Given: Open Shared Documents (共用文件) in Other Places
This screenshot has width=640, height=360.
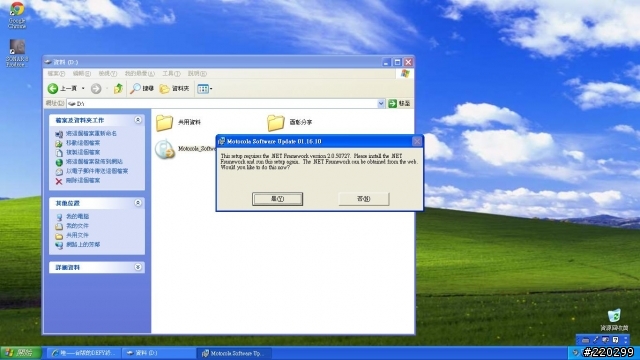Looking at the screenshot, I should (x=78, y=235).
